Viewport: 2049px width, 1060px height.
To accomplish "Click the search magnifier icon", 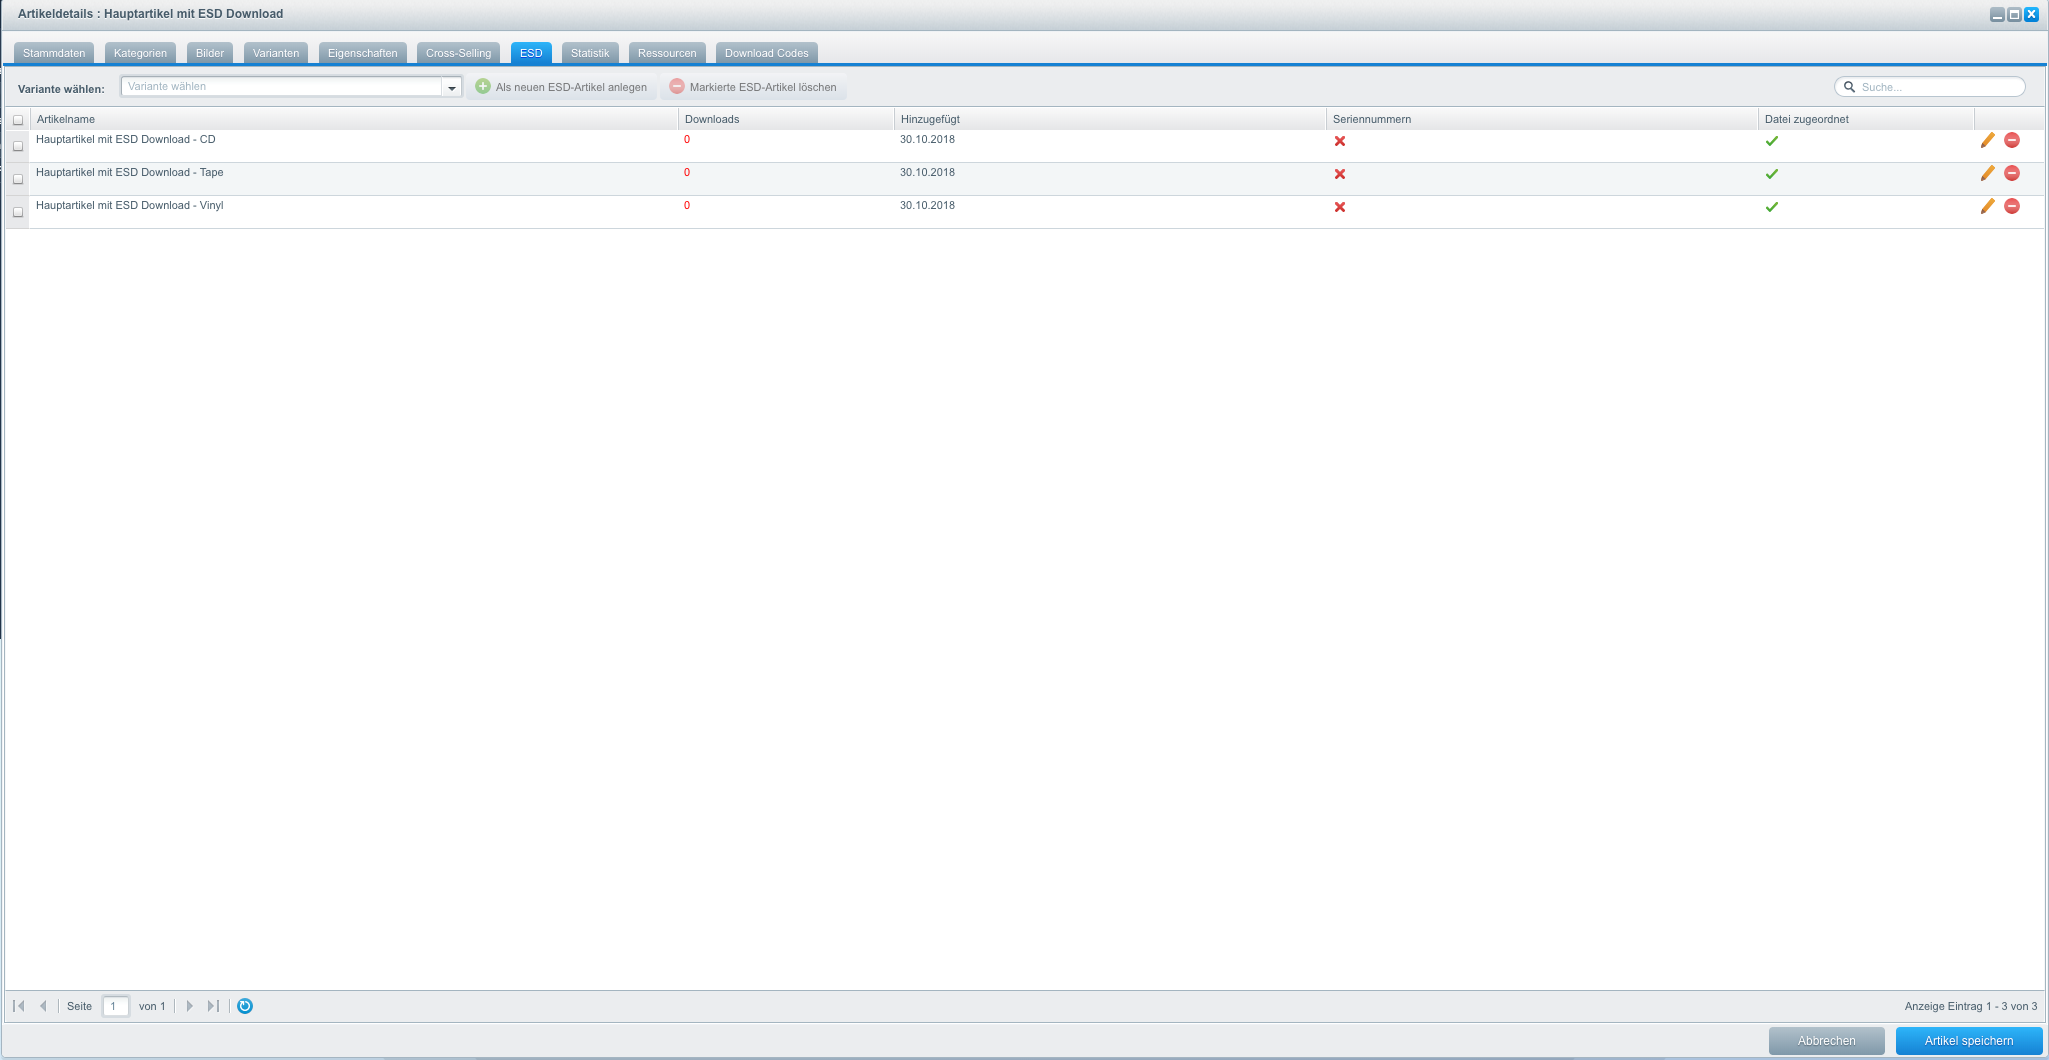I will 1849,87.
